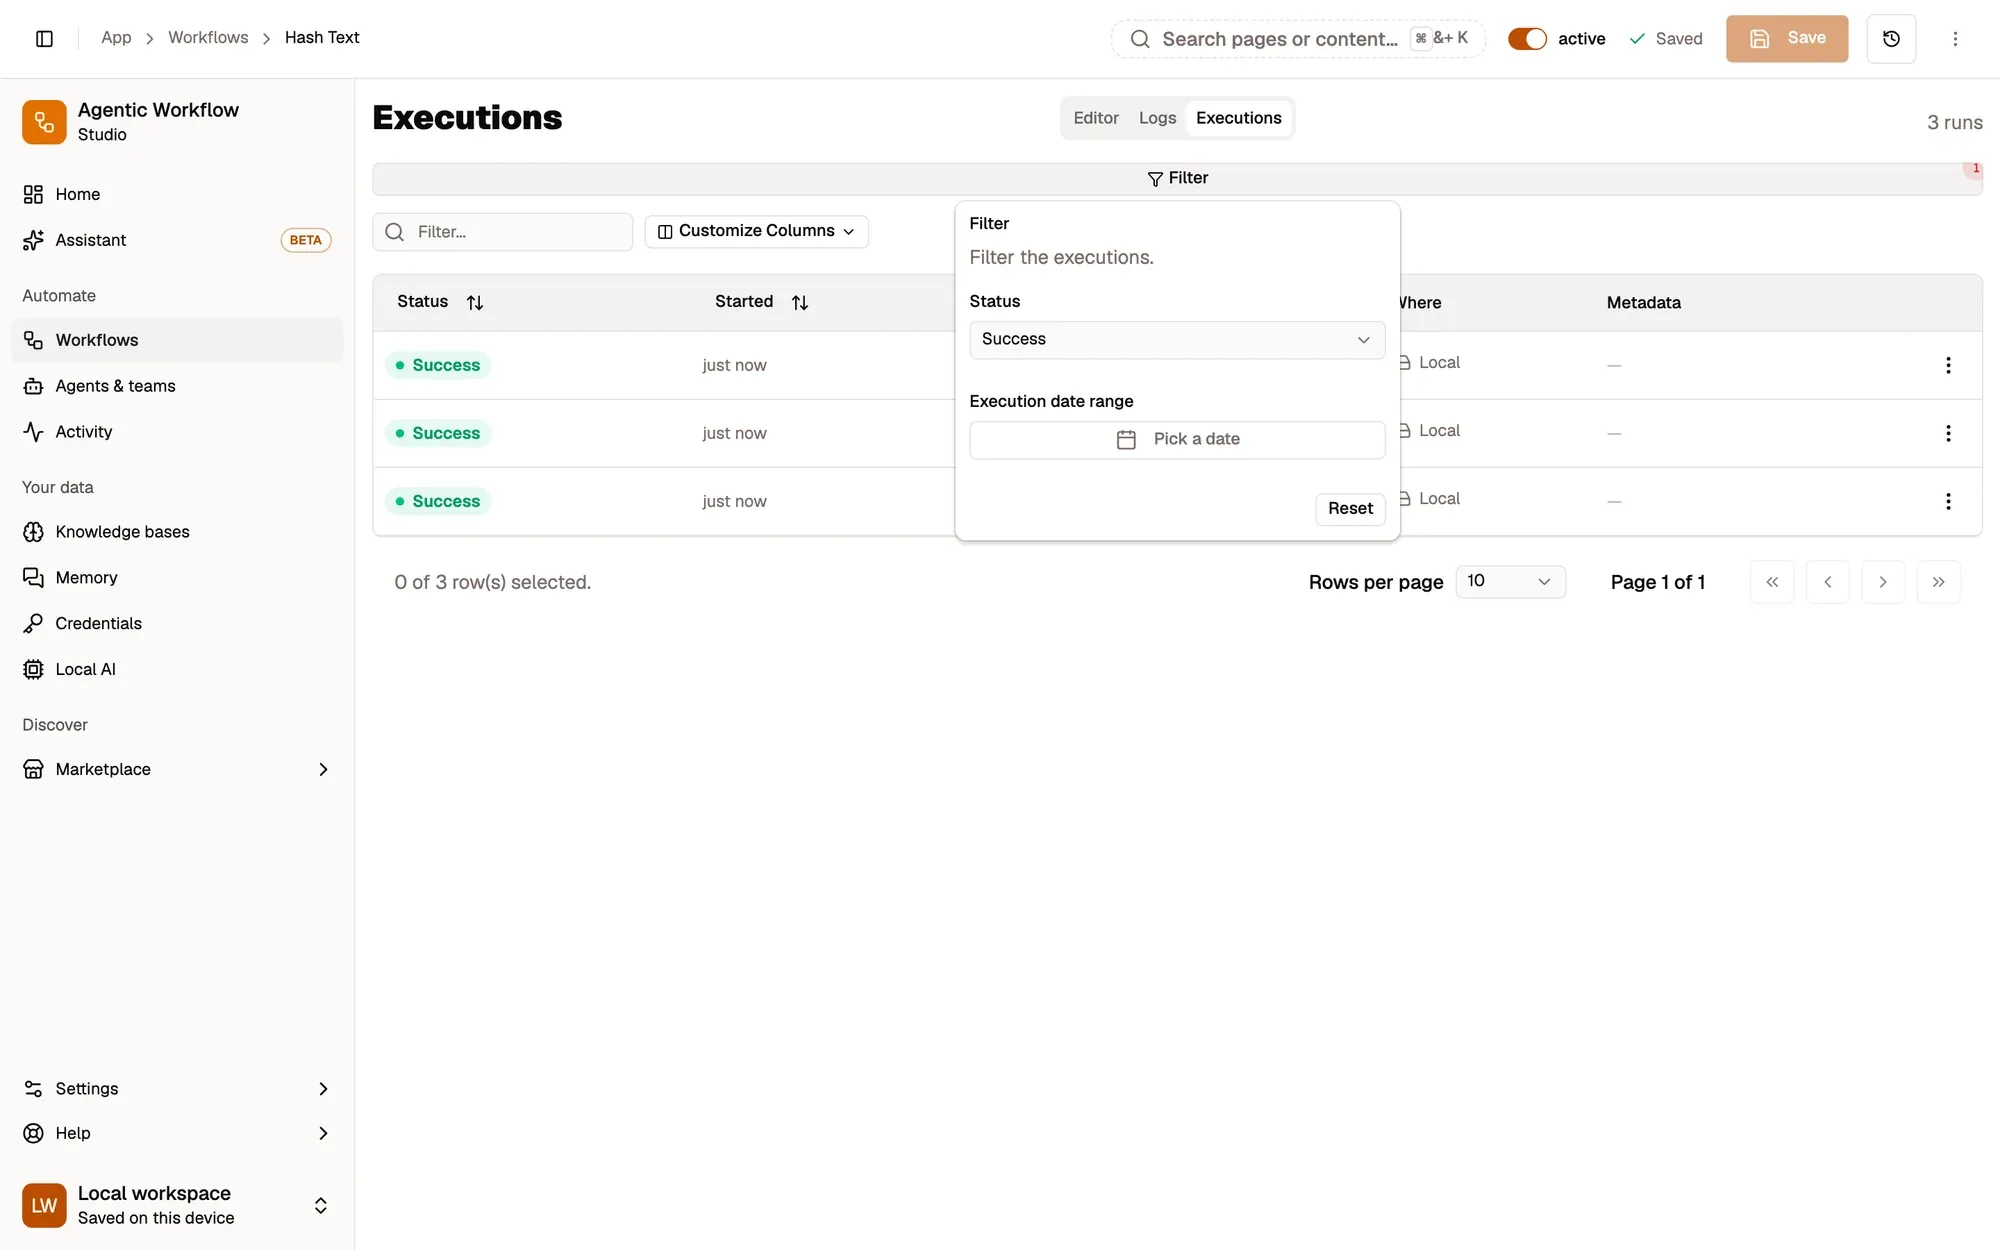
Task: Open Agents & teams
Action: (177, 386)
